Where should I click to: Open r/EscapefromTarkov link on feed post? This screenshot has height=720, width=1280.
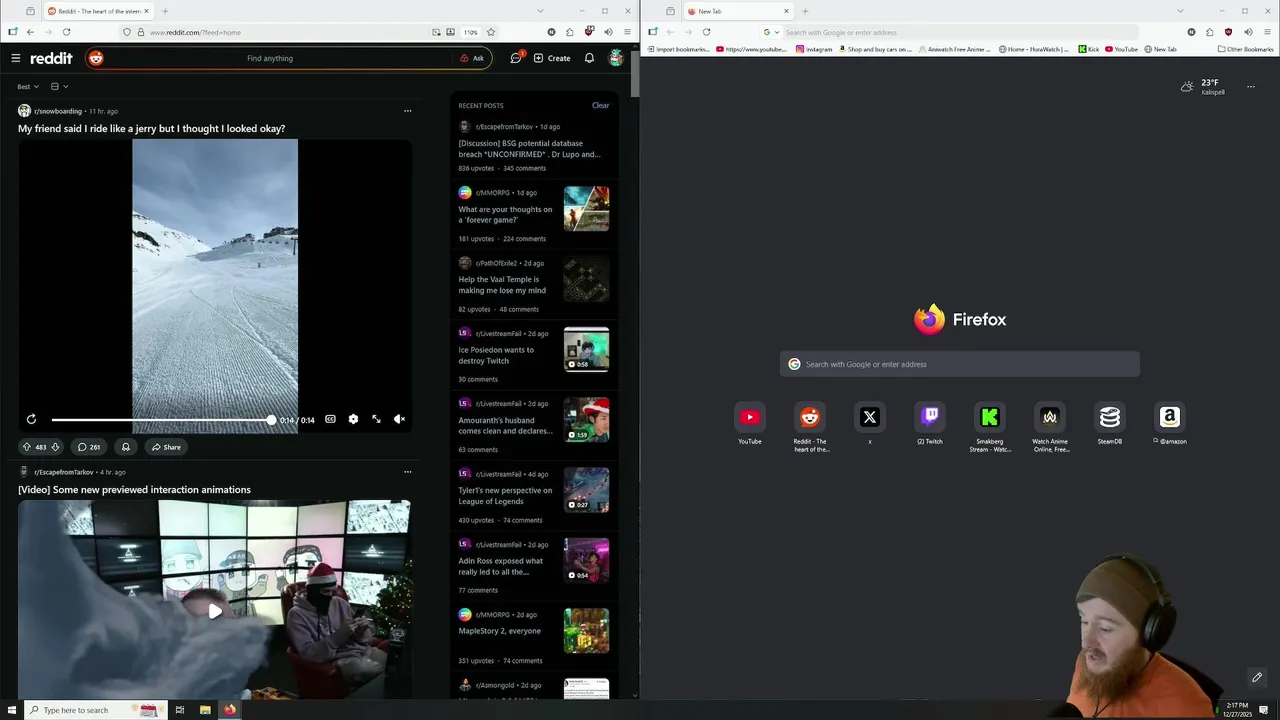(64, 472)
